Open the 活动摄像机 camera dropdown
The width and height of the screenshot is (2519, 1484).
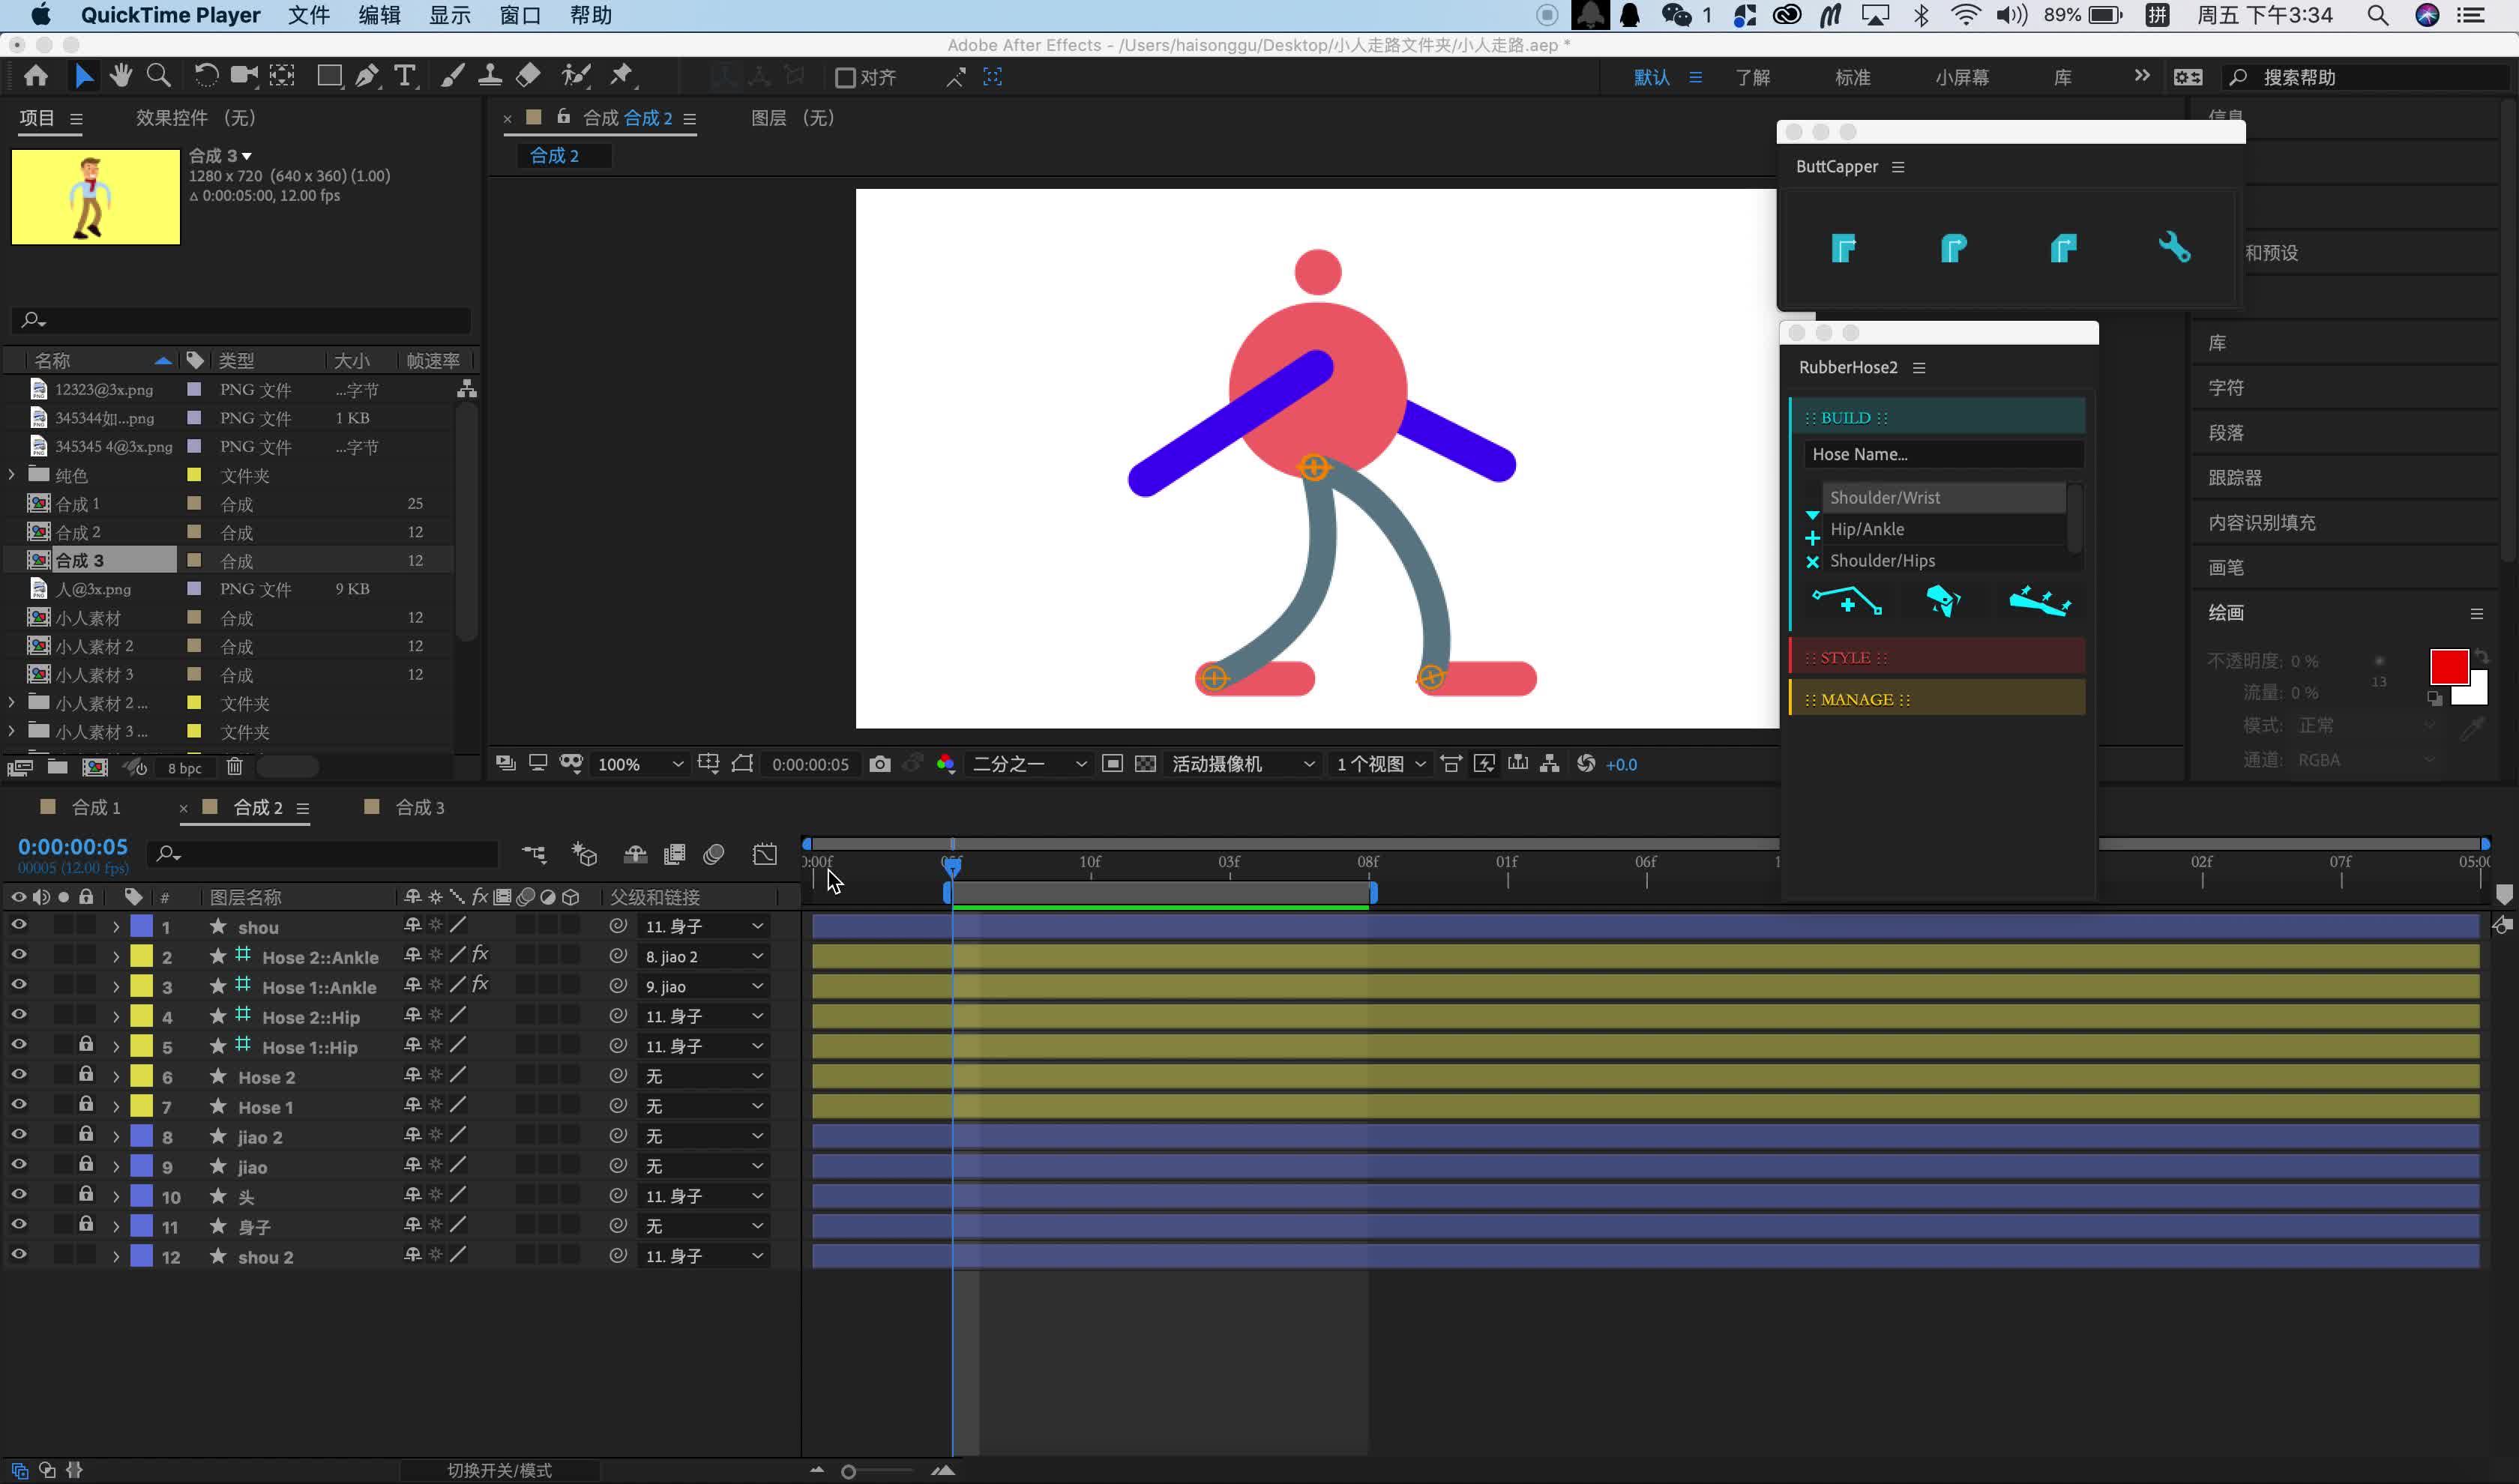pyautogui.click(x=1243, y=764)
